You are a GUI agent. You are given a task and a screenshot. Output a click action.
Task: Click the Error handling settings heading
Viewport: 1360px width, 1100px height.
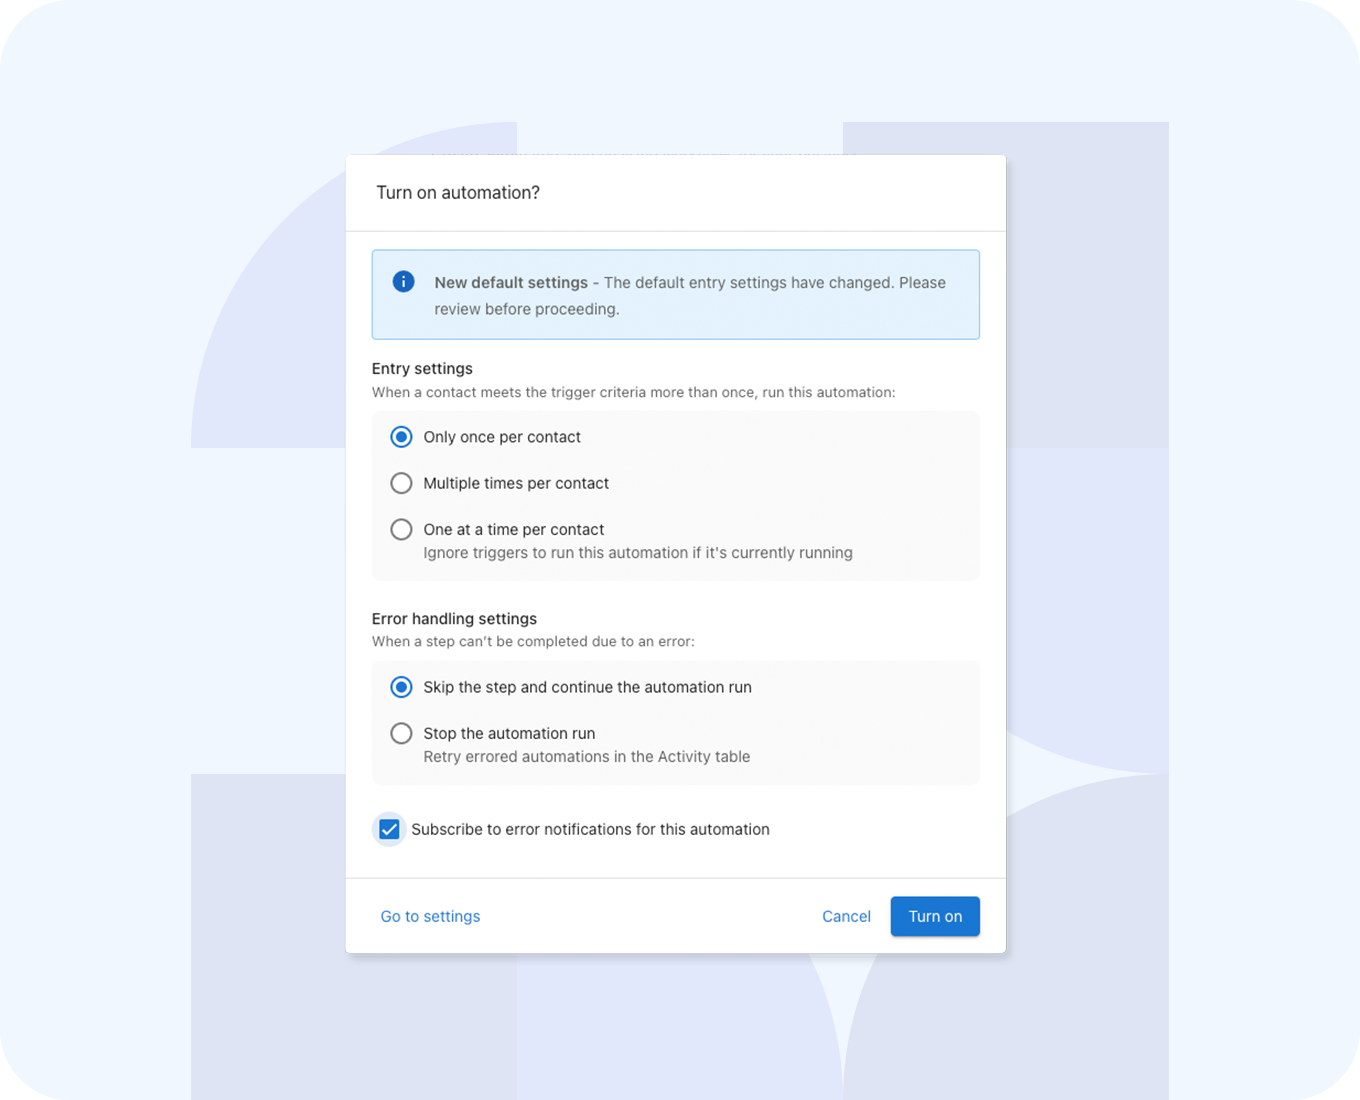(x=454, y=618)
